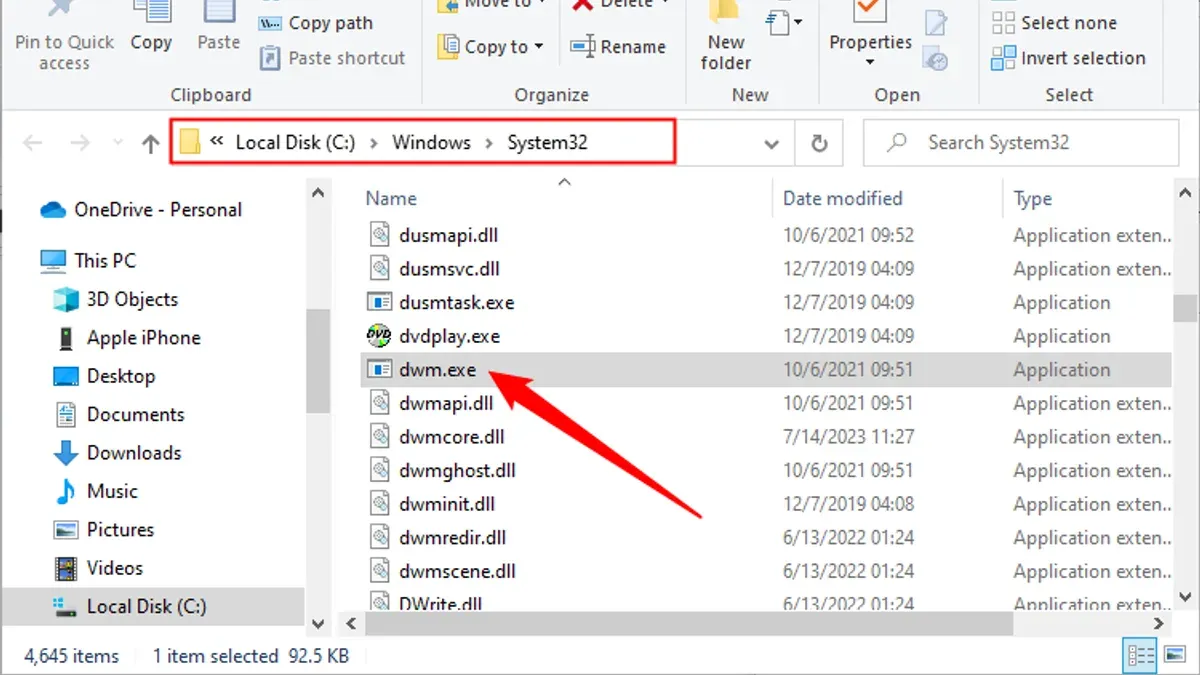Click the dwm.exe application icon
The image size is (1200, 675).
[x=379, y=369]
